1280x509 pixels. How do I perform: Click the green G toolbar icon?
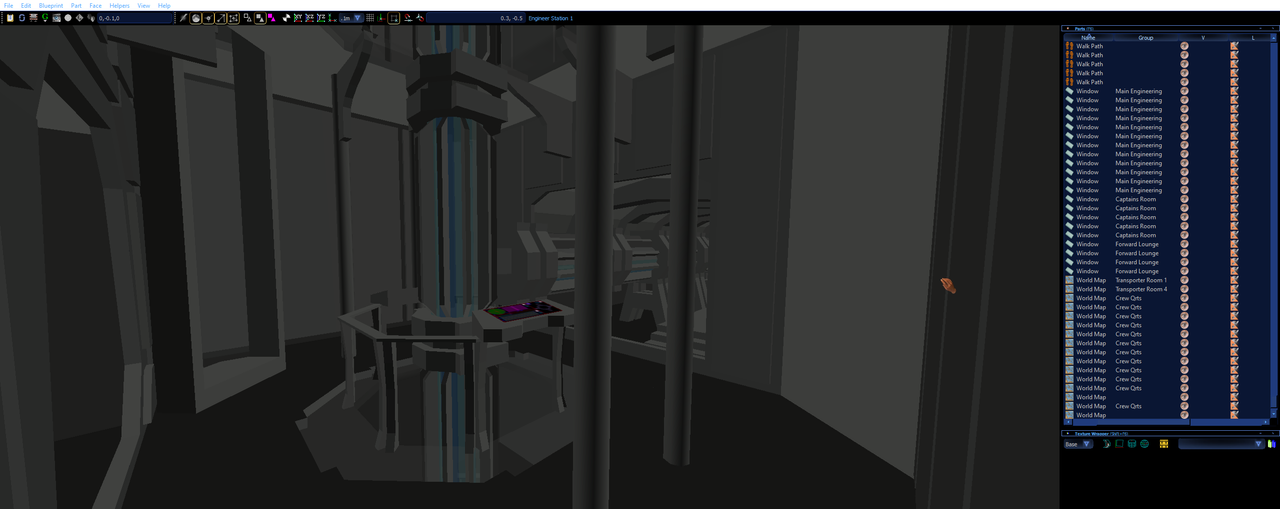pyautogui.click(x=45, y=18)
